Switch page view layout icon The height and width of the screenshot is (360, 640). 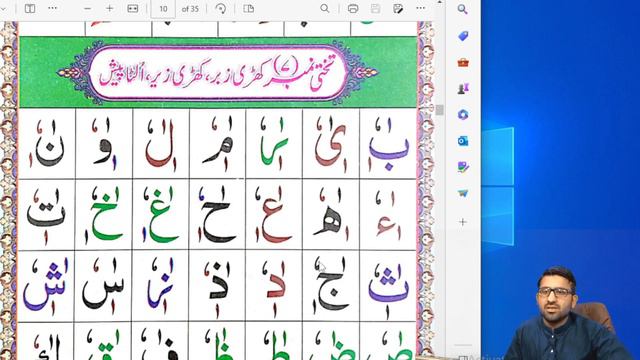click(x=249, y=9)
